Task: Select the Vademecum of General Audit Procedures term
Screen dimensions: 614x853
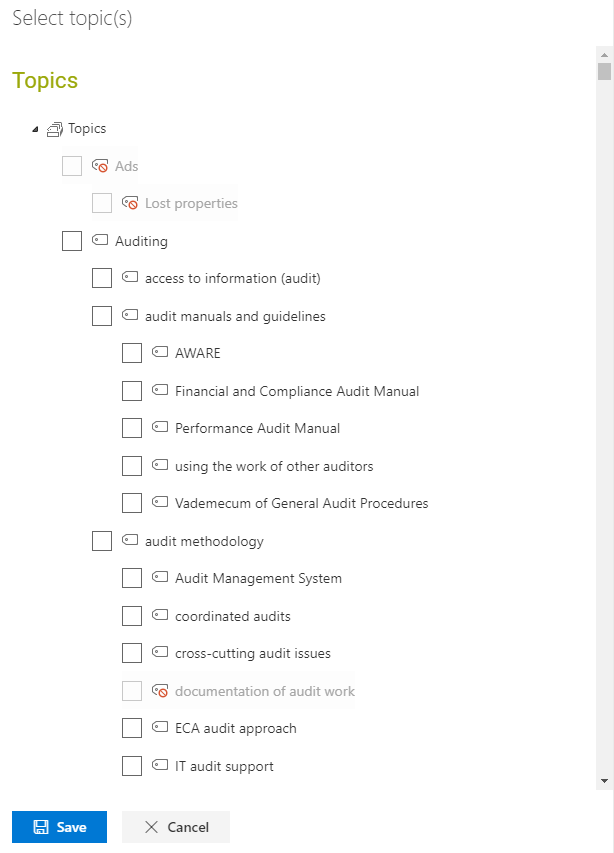Action: point(301,503)
